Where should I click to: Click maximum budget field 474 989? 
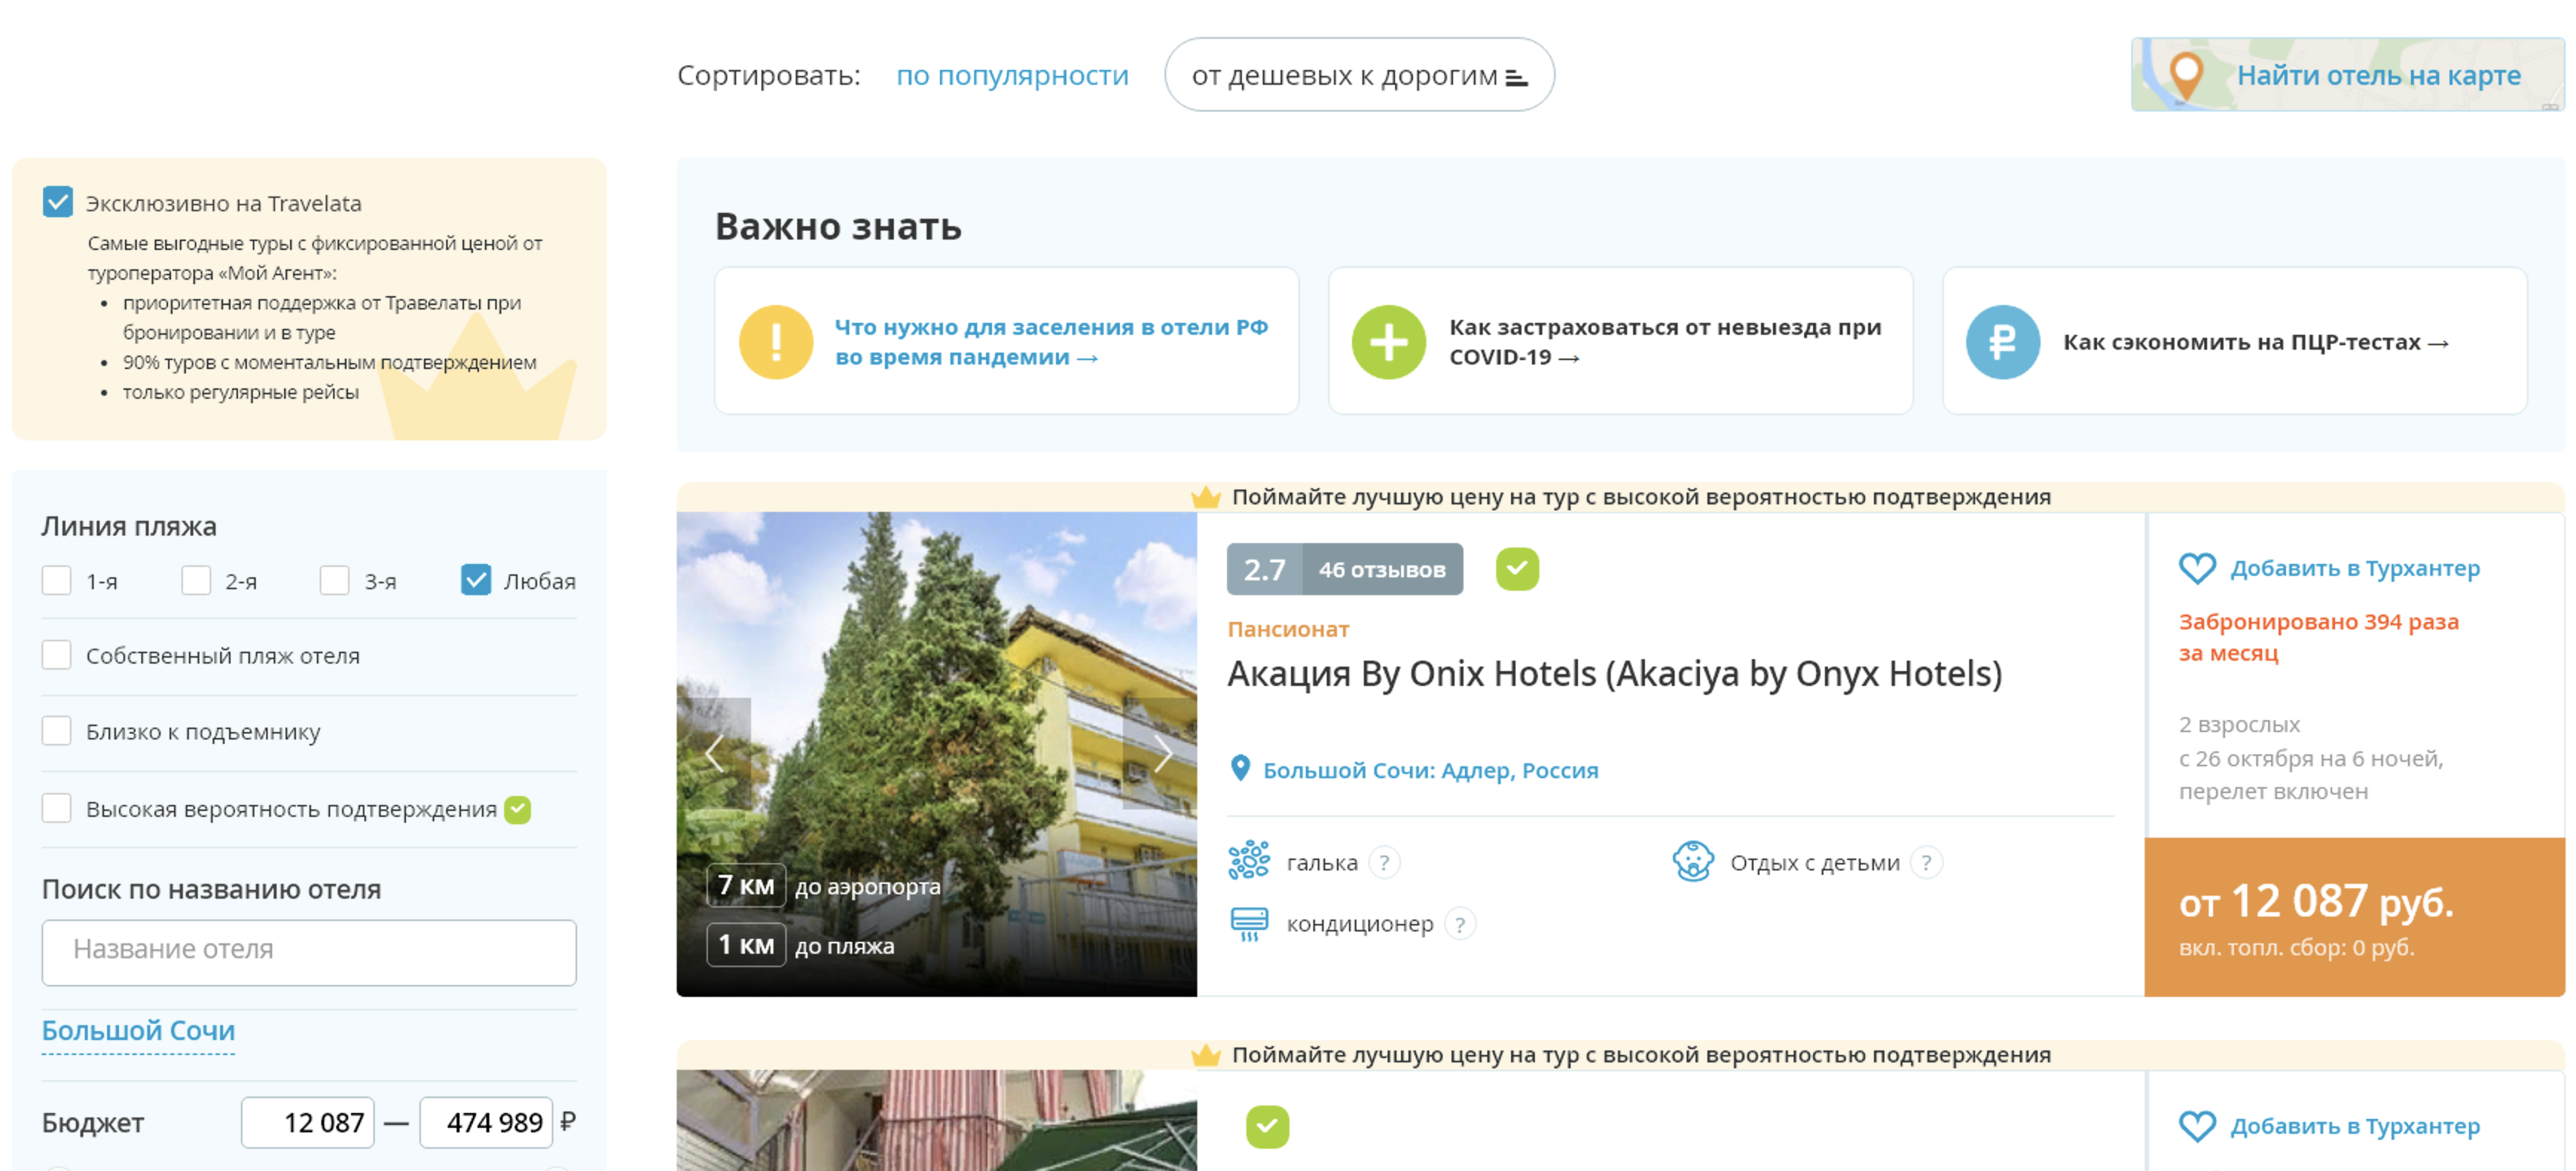tap(486, 1122)
